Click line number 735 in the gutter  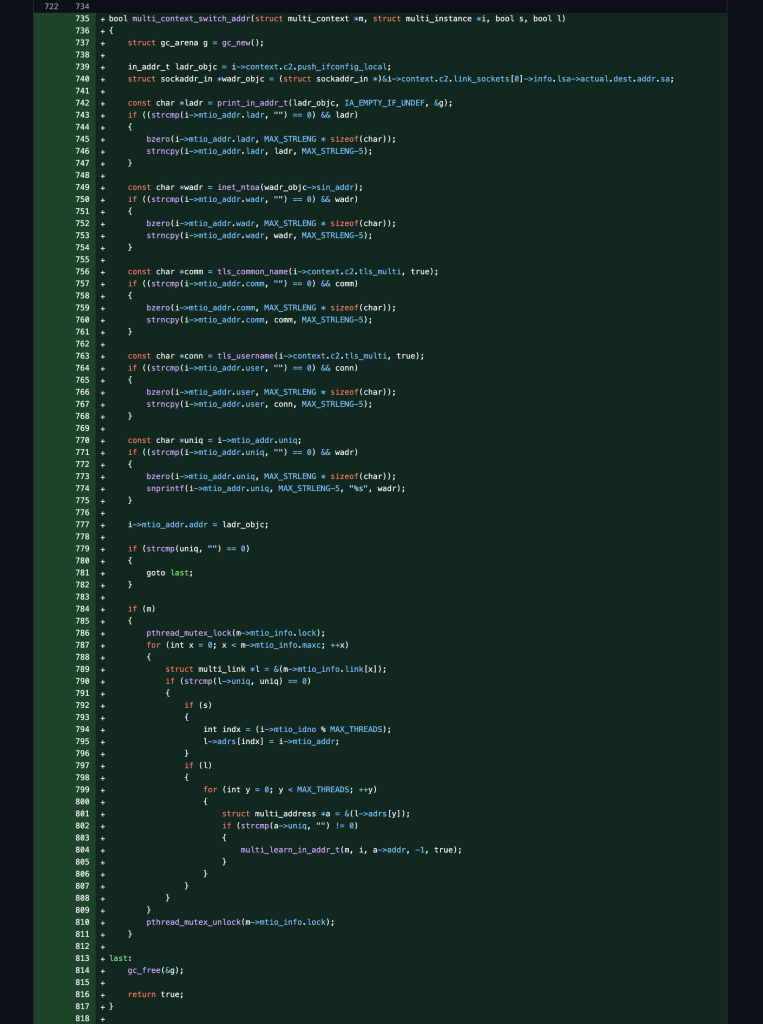tap(82, 19)
